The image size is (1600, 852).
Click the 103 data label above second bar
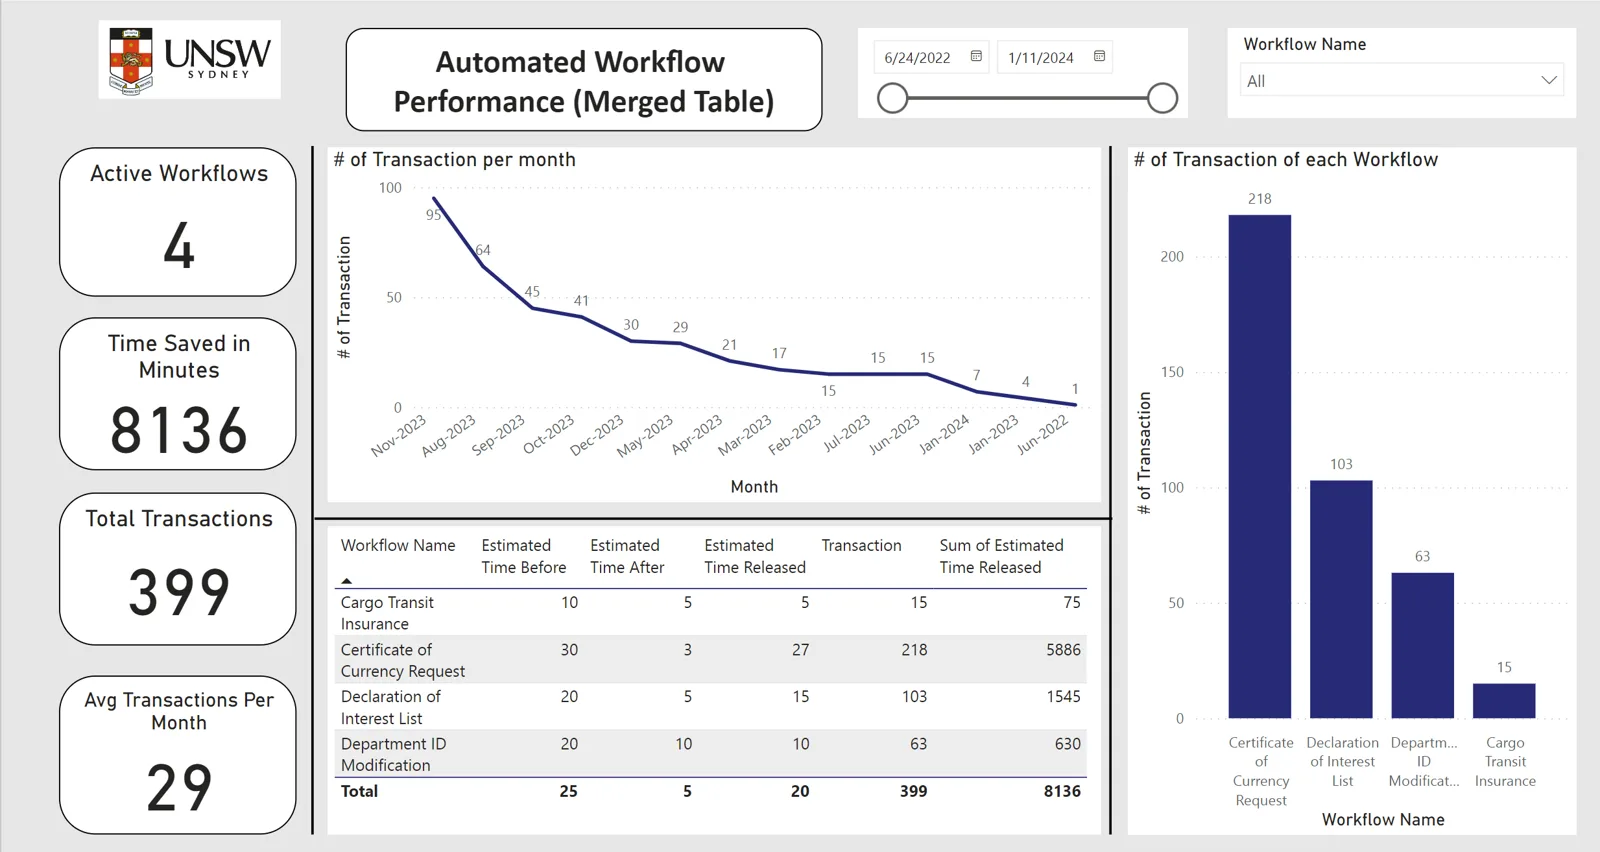[x=1341, y=464]
